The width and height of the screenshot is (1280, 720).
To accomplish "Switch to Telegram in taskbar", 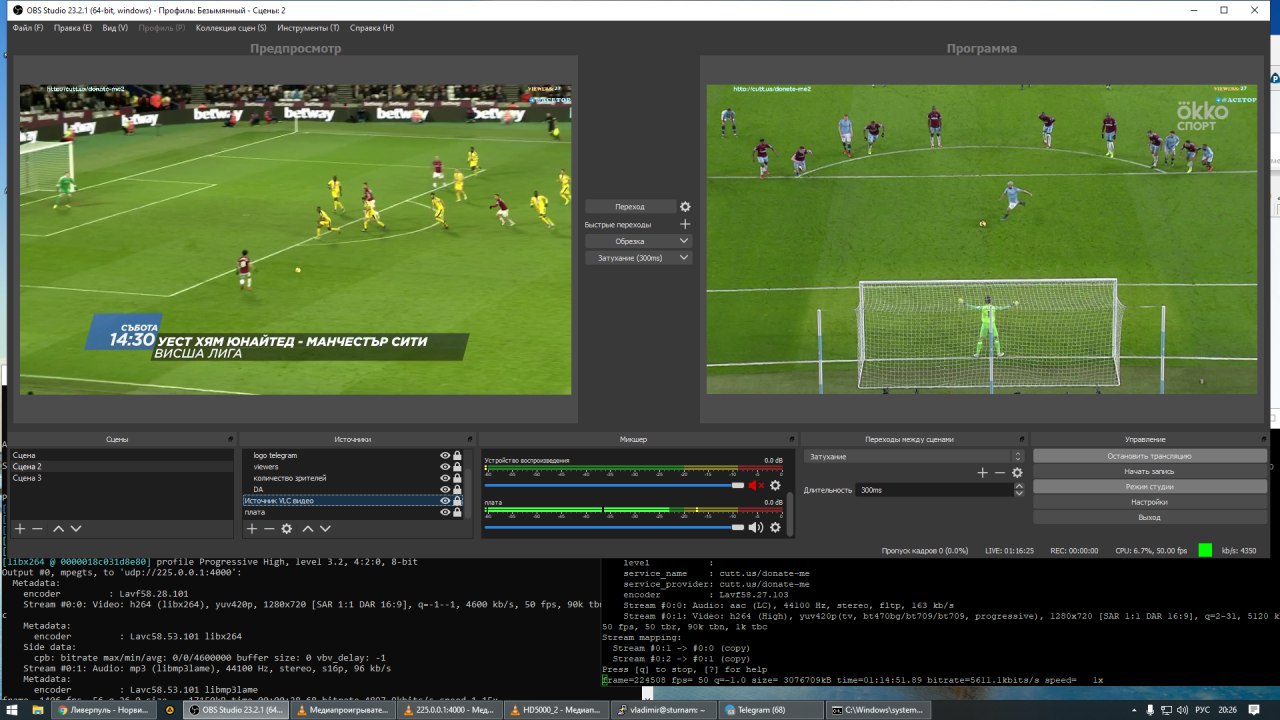I will 769,710.
